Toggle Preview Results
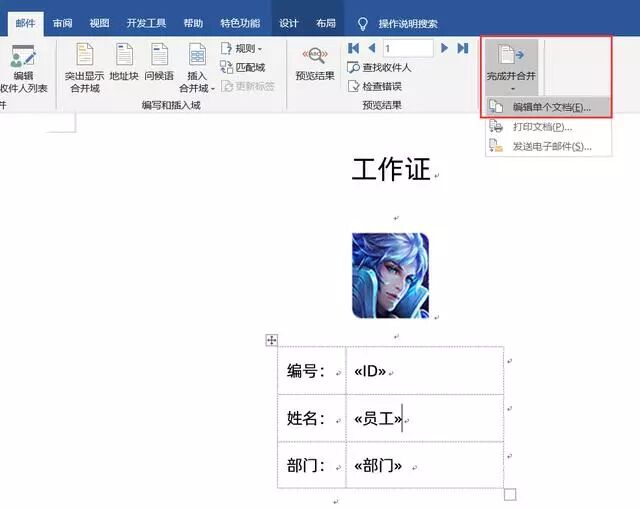640x508 pixels. click(315, 64)
